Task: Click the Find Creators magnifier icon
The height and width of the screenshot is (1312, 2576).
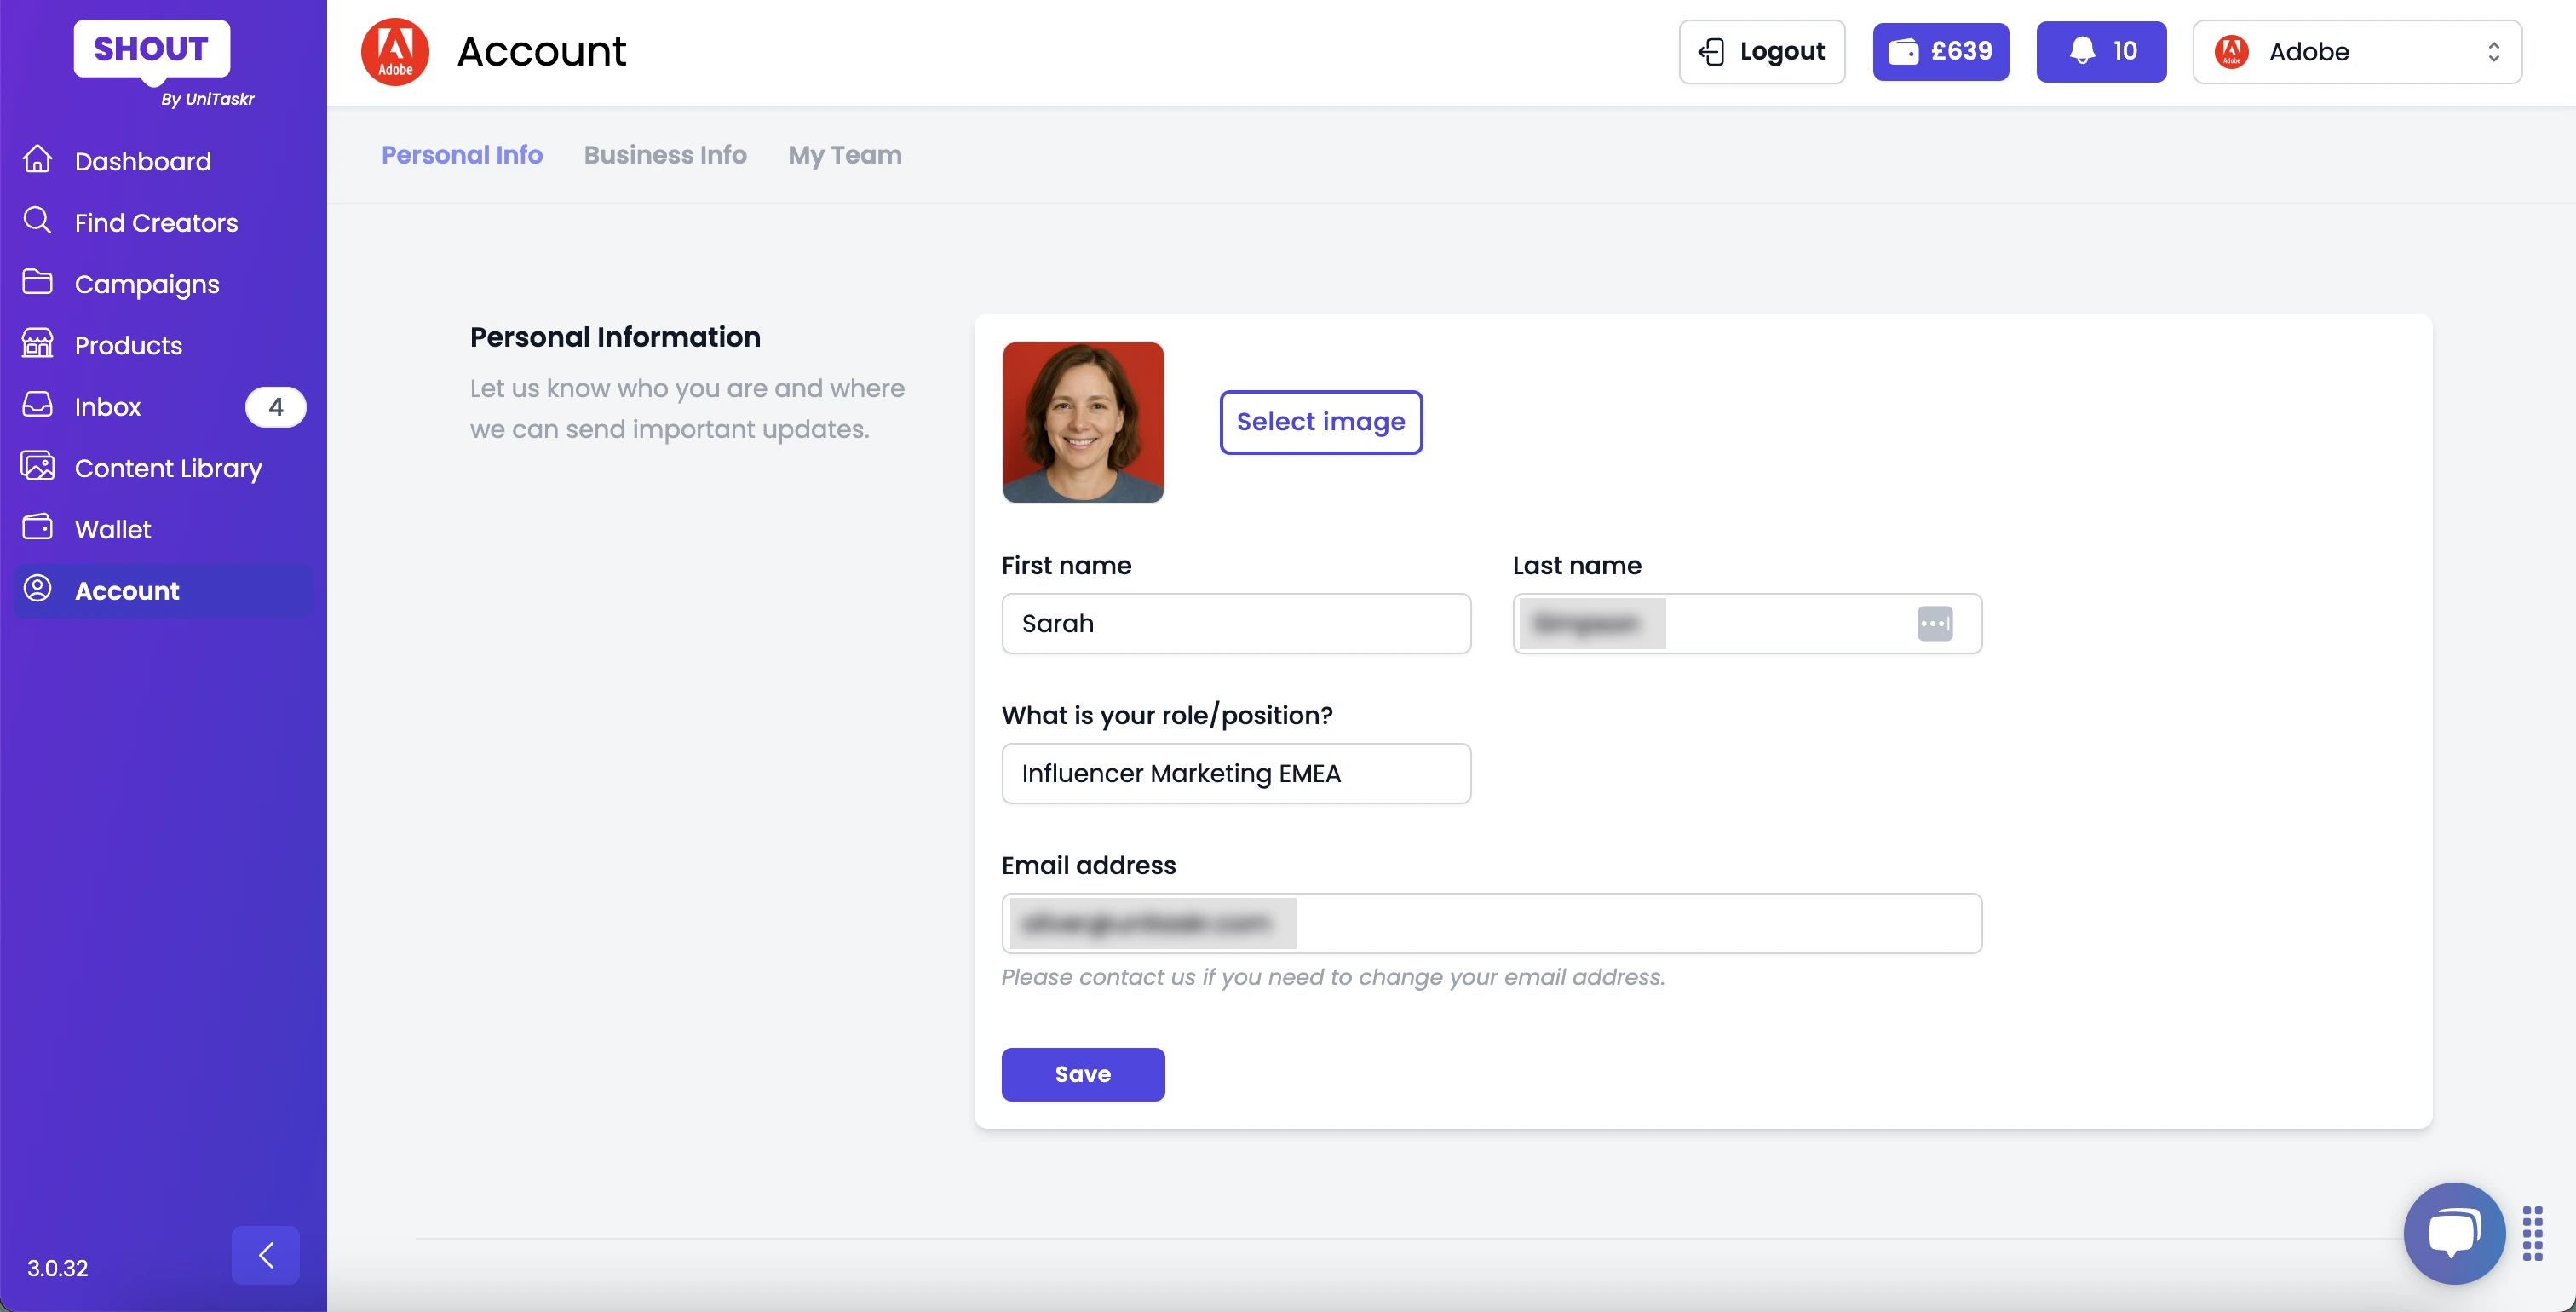Action: [37, 221]
